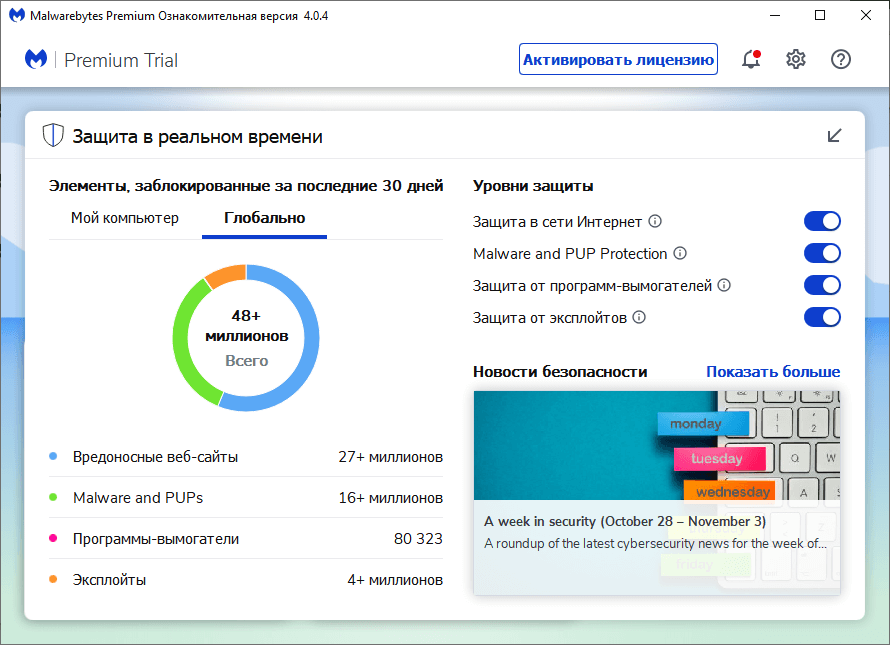Image resolution: width=890 pixels, height=645 pixels.
Task: Open 'A week in security' article title
Action: (x=625, y=521)
